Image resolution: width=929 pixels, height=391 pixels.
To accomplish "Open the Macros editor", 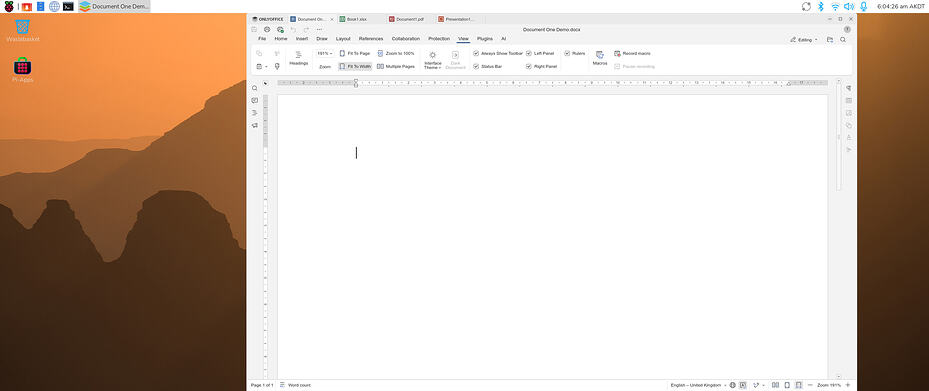I will tap(600, 58).
